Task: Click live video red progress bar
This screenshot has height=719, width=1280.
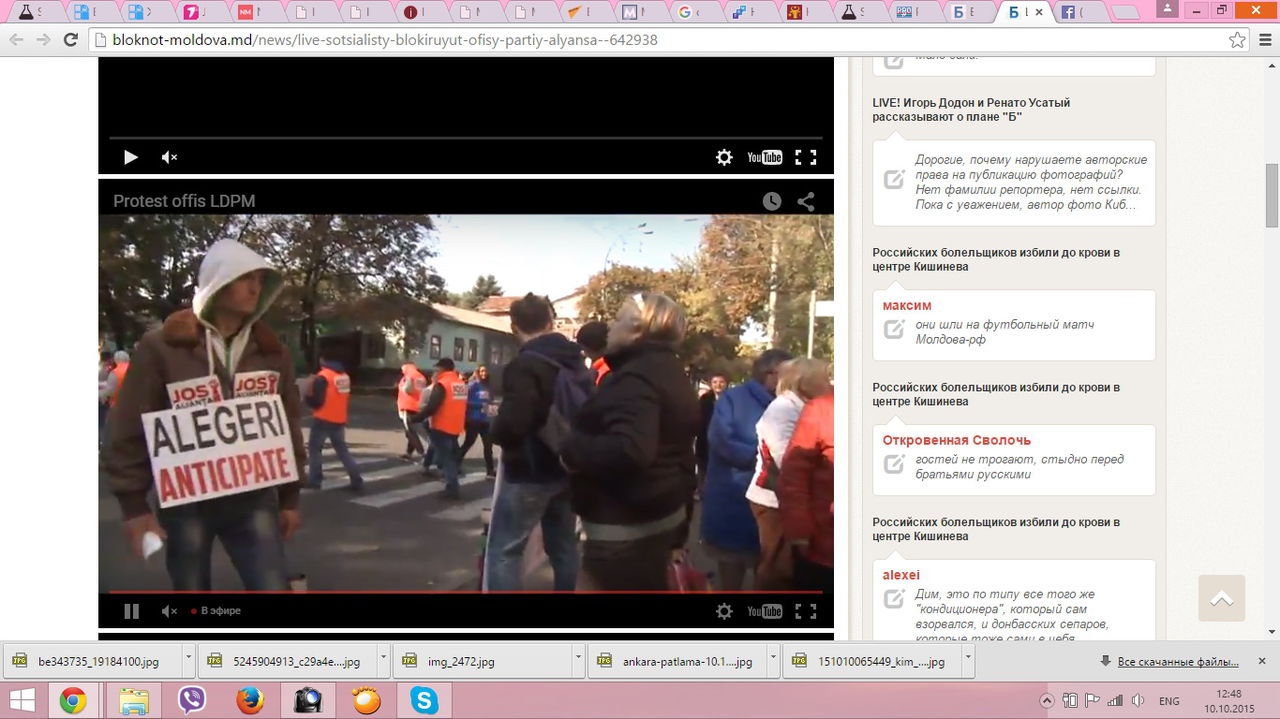Action: tap(466, 592)
